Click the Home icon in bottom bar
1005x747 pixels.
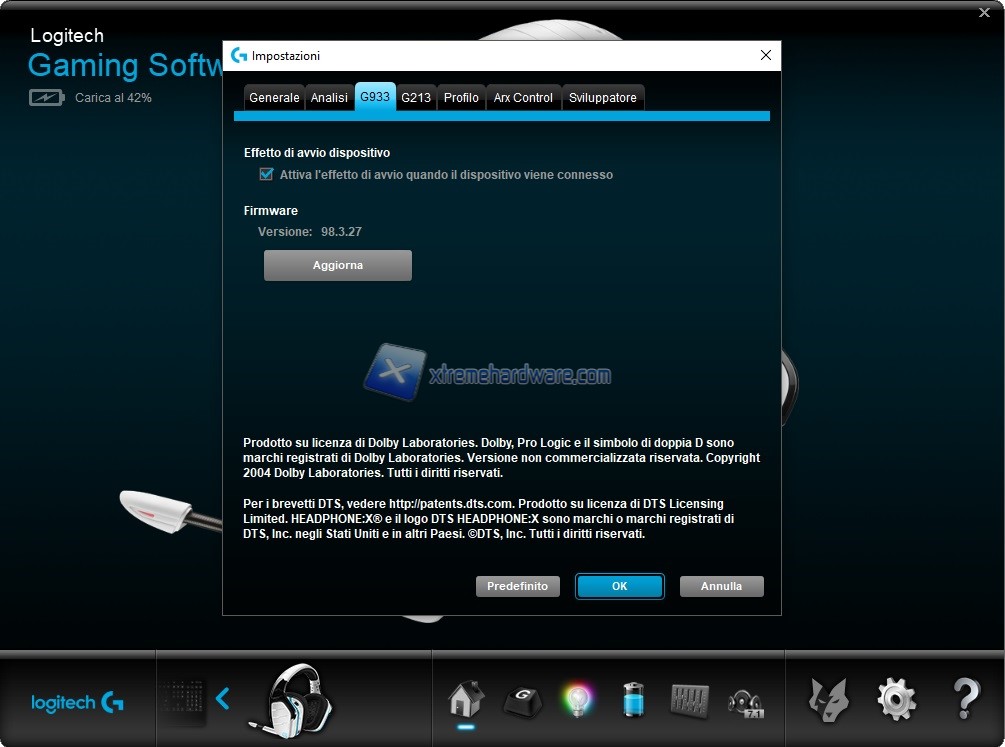466,698
